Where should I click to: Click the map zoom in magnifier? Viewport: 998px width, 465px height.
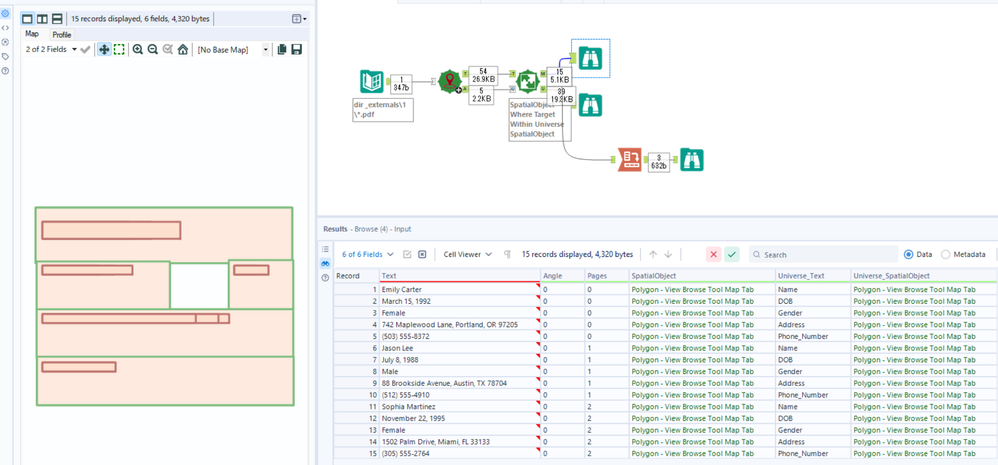click(x=138, y=49)
